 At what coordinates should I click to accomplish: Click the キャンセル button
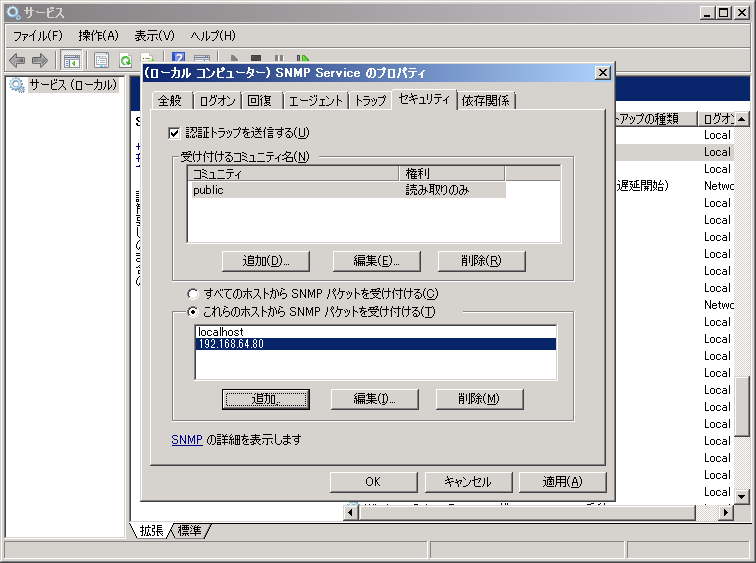[468, 482]
